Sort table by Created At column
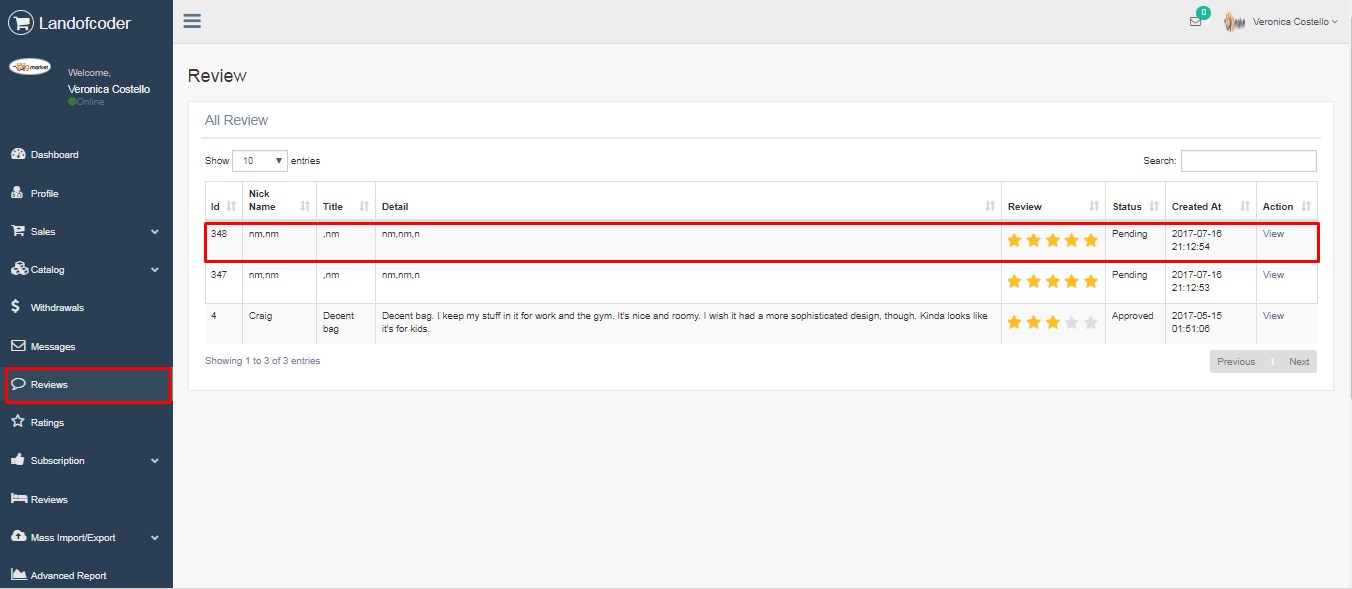 (1210, 206)
